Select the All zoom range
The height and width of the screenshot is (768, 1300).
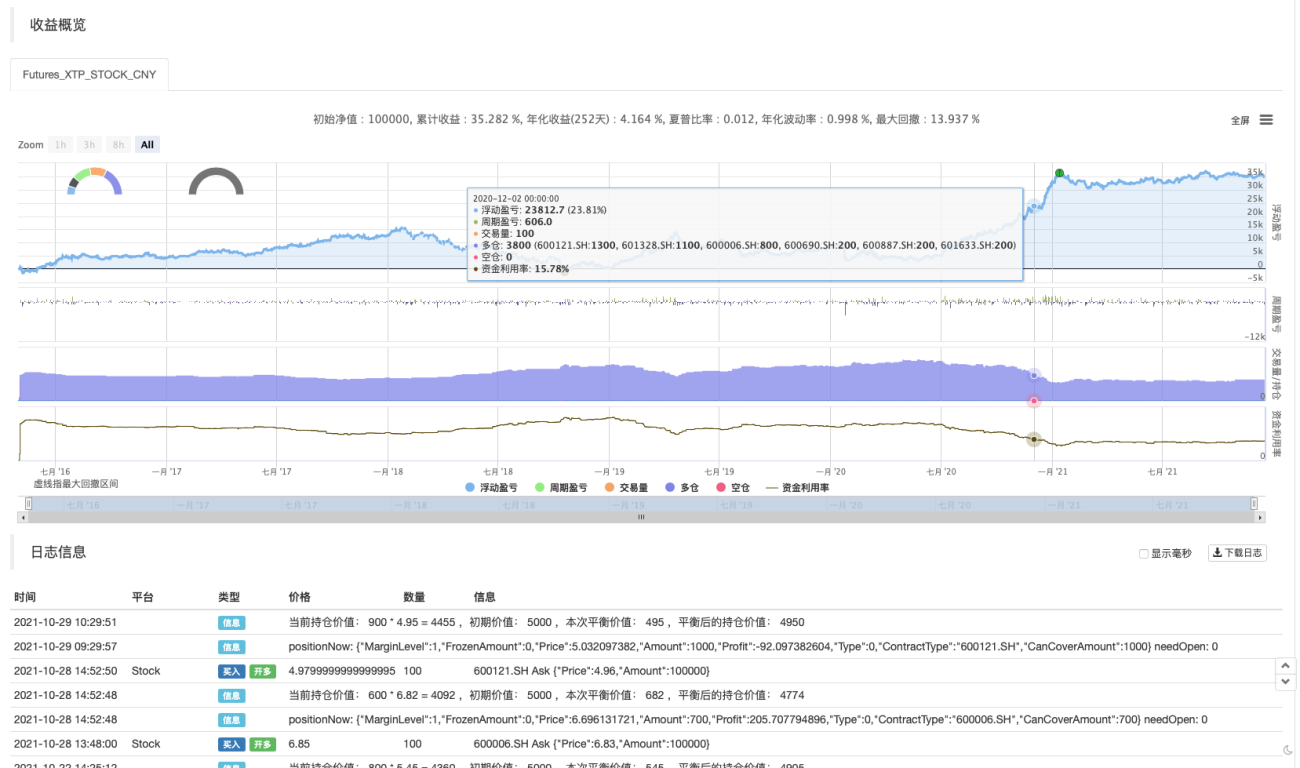coord(147,145)
